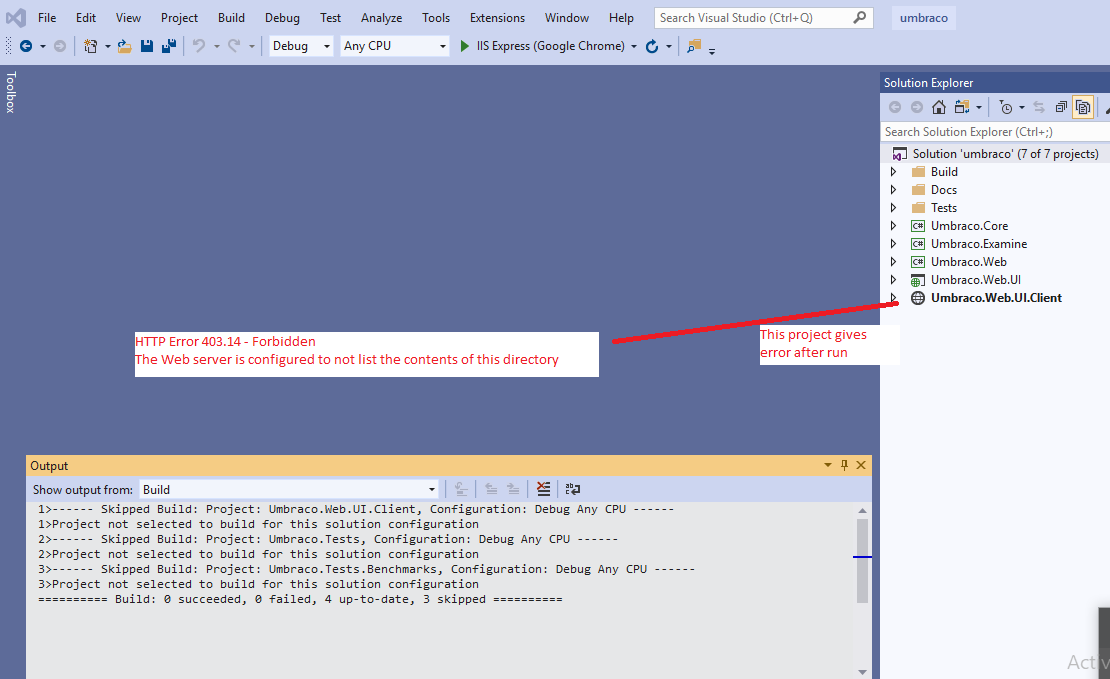Expand the Umbraco.Web project node
This screenshot has width=1110, height=679.
click(x=893, y=262)
